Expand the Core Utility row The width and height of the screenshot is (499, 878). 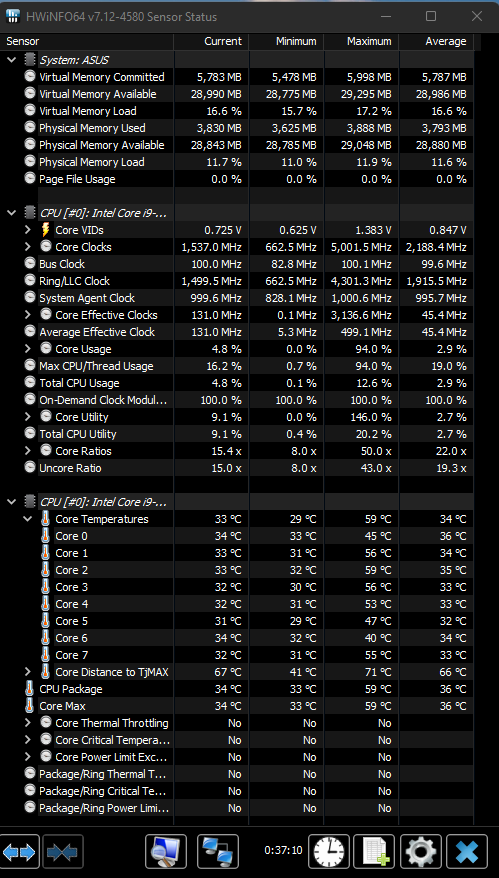[28, 417]
